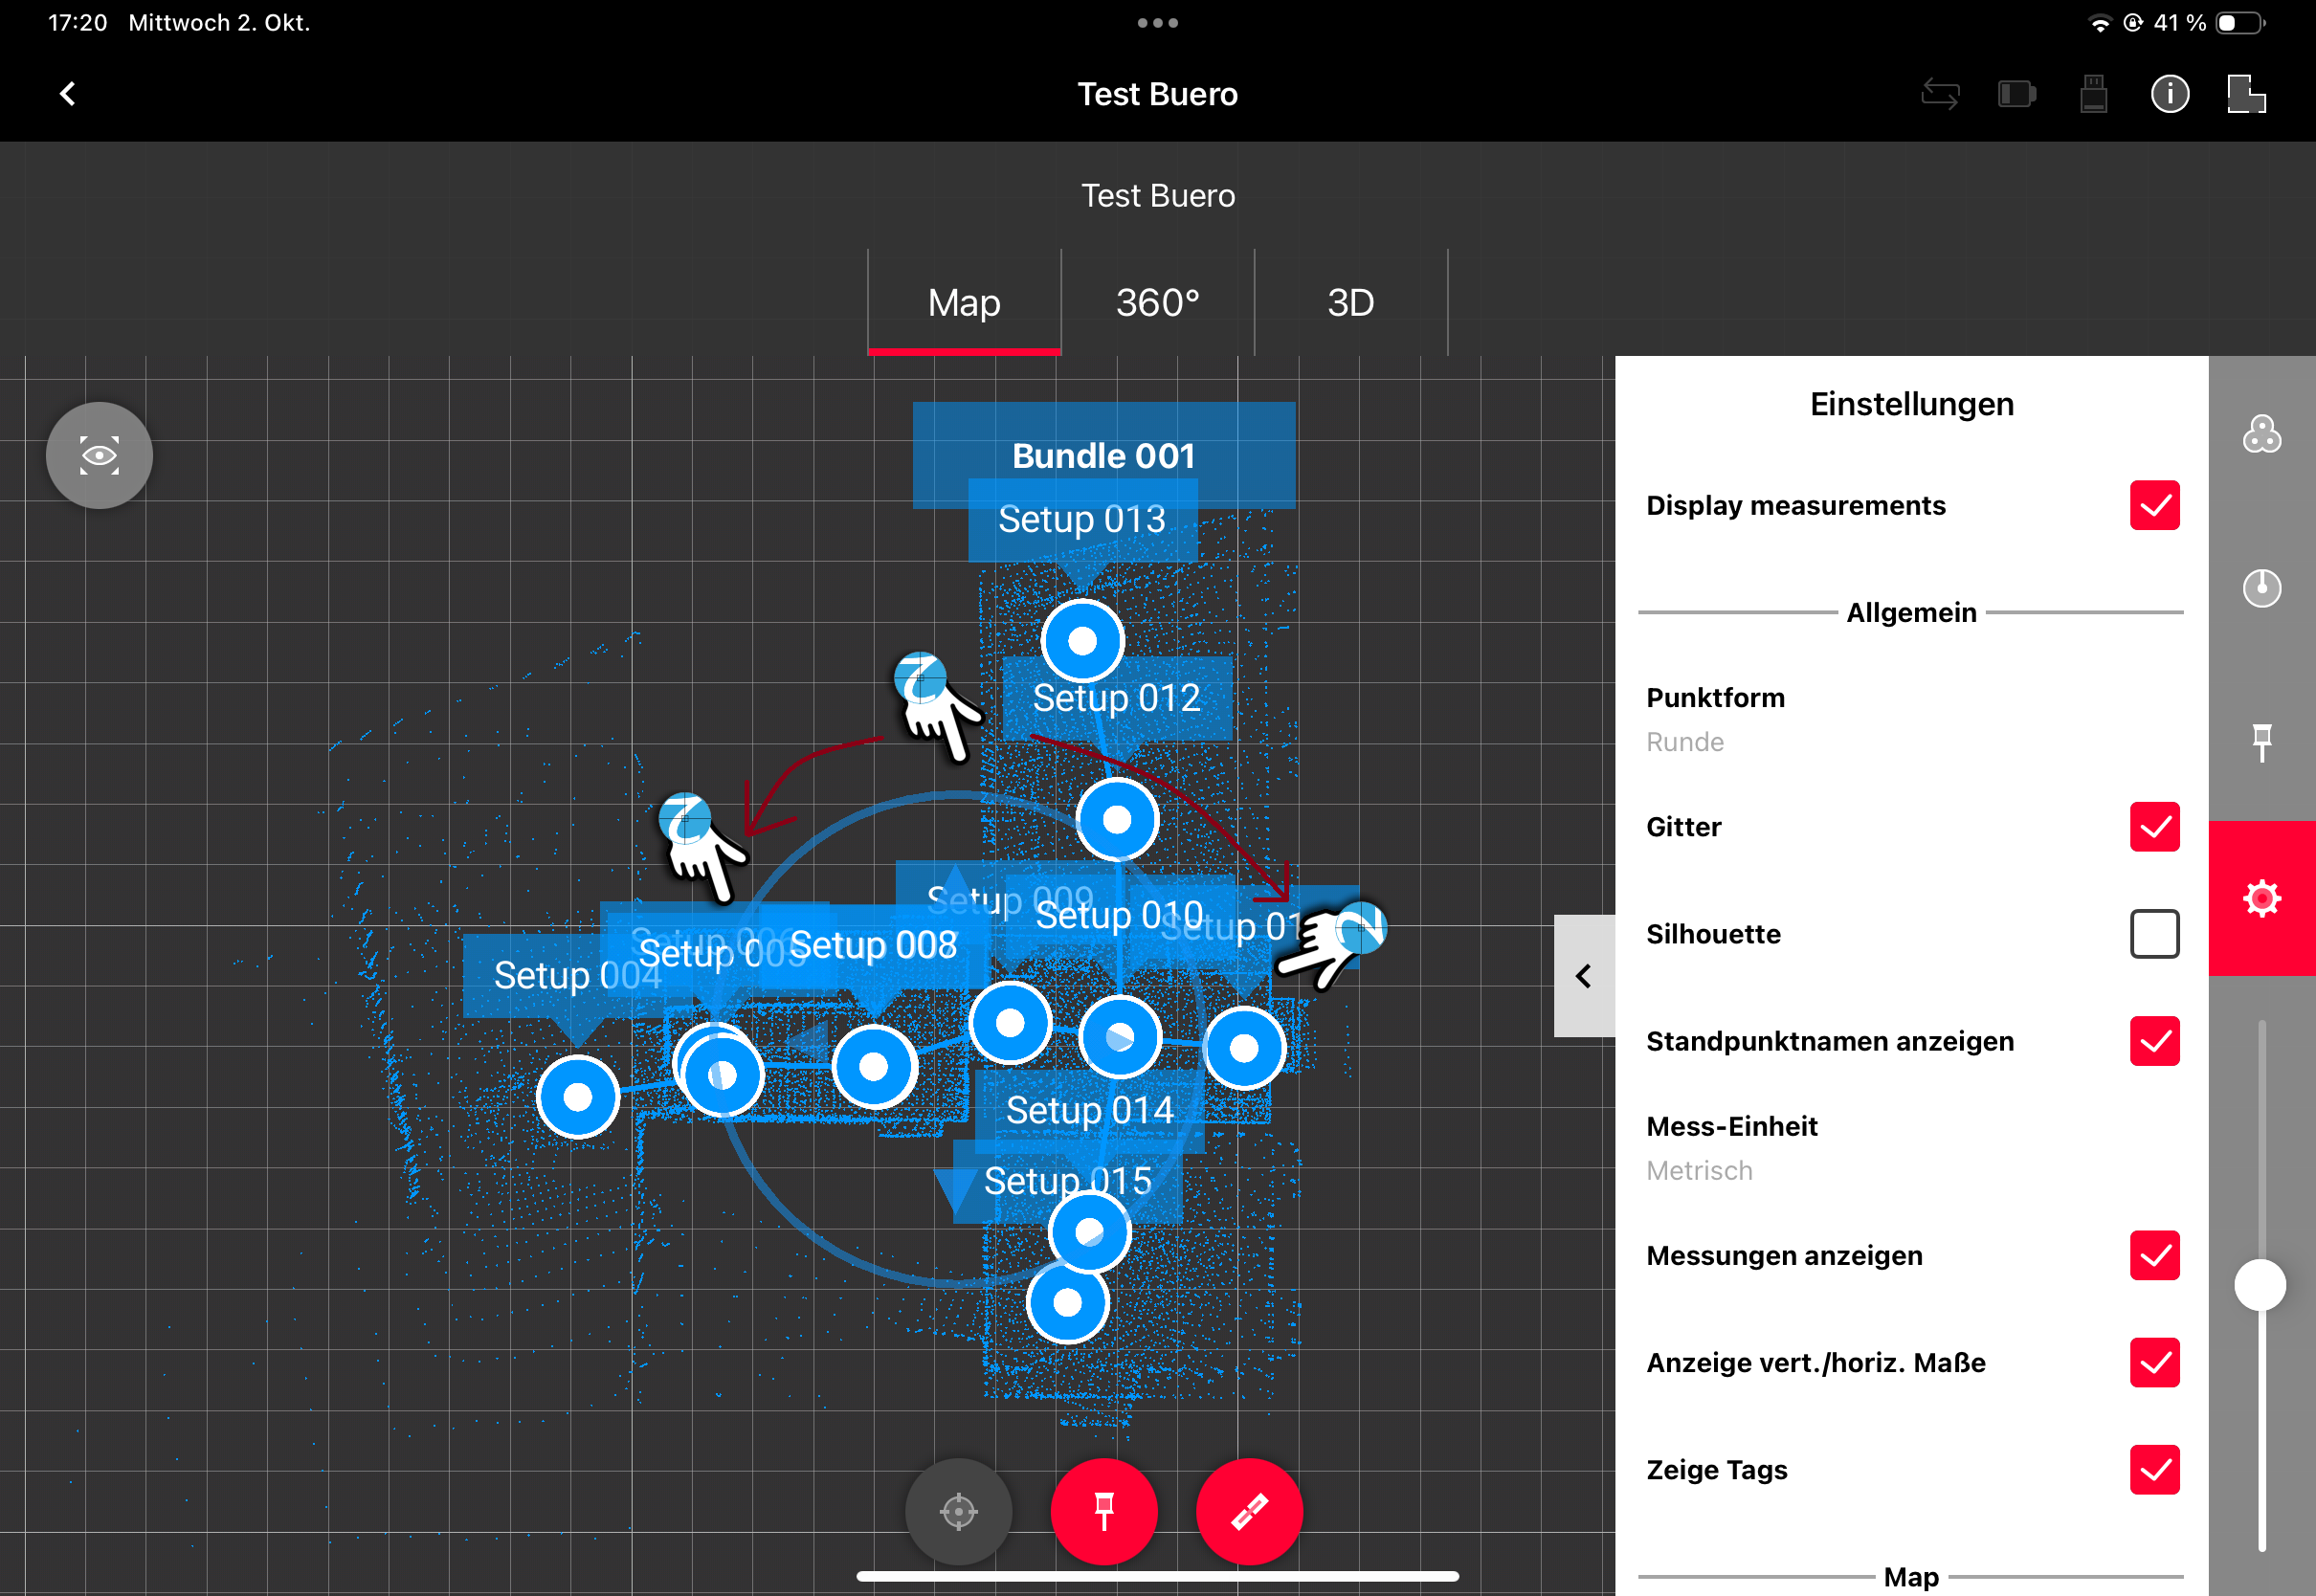Tap the scanner battery status icon
Viewport: 2316px width, 1596px height.
coord(2017,94)
